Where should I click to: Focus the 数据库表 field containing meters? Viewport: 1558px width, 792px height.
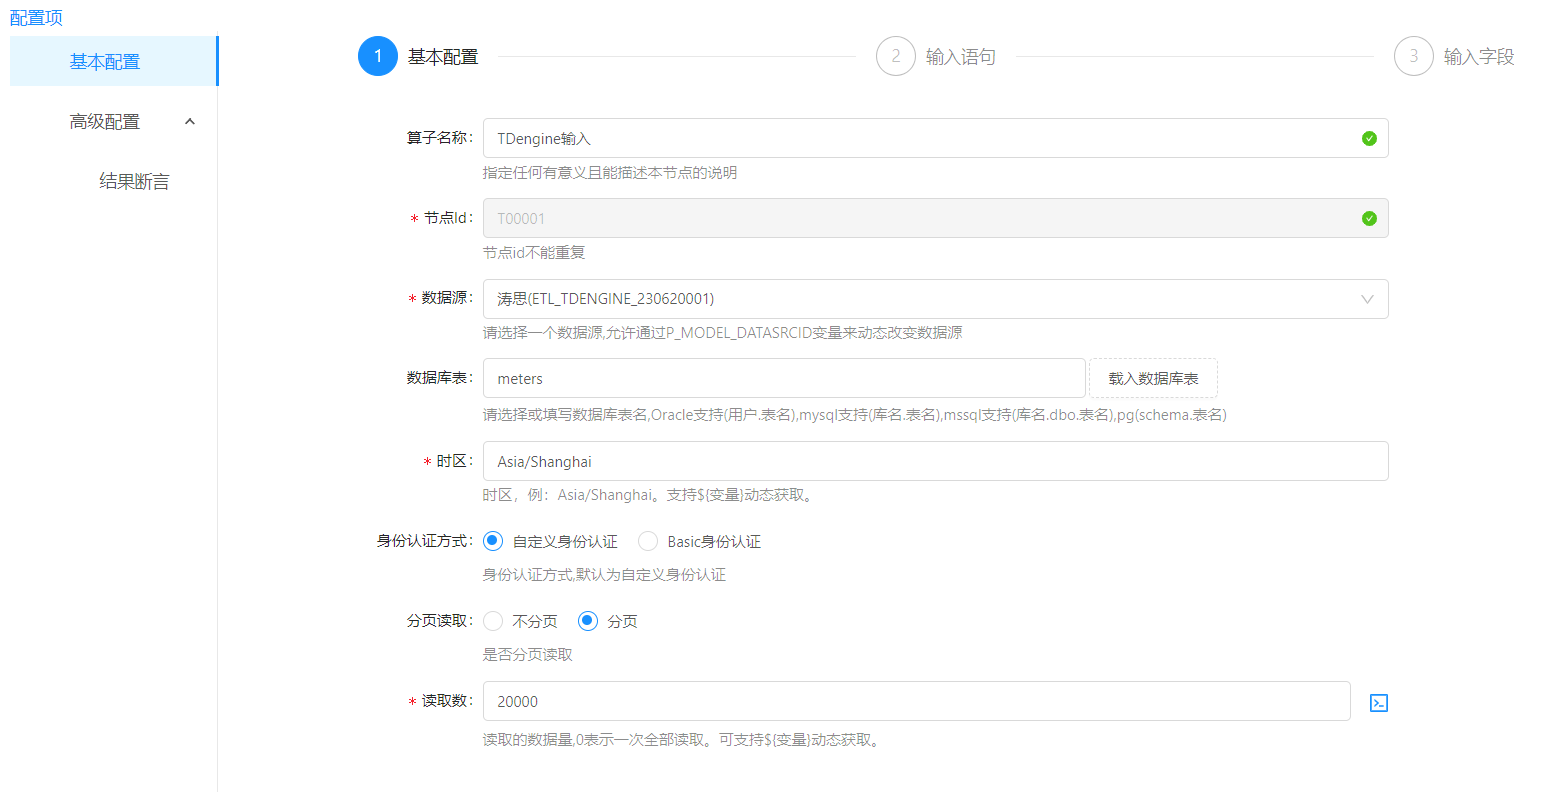[783, 379]
